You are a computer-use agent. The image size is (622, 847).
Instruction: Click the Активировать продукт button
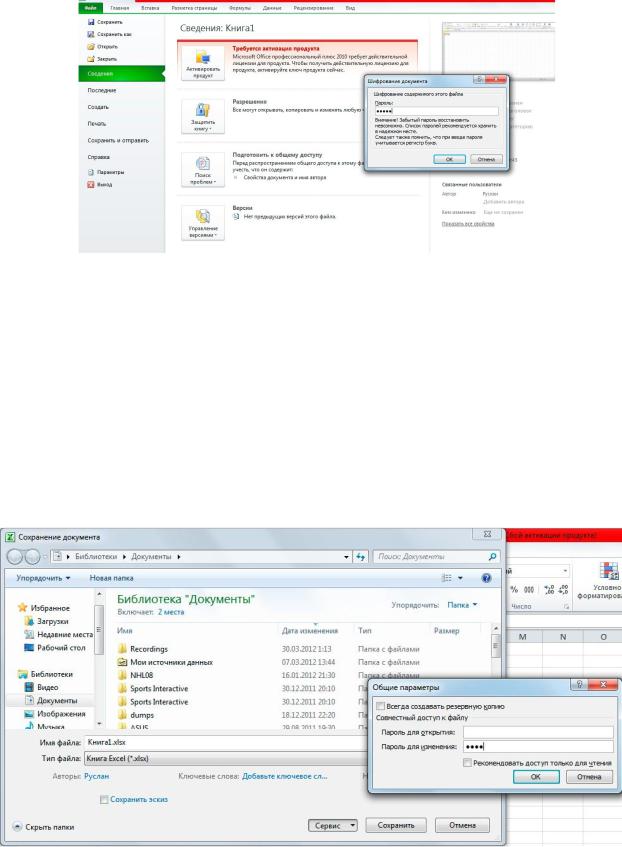coord(203,63)
